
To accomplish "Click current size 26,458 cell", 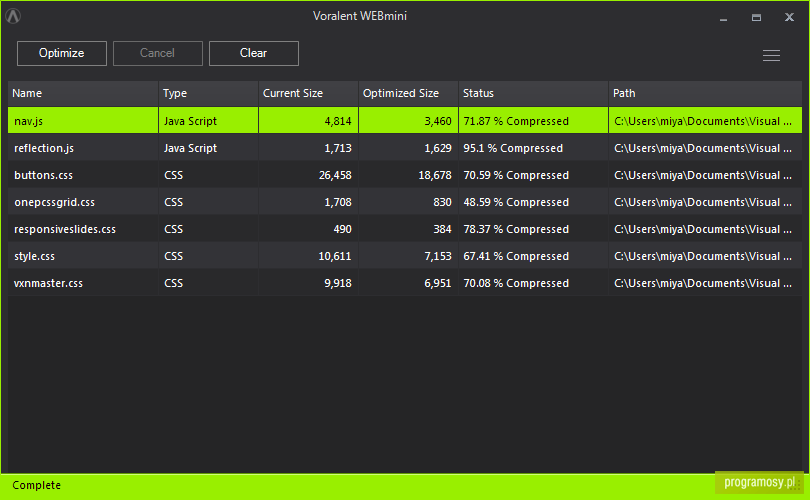I will [308, 175].
